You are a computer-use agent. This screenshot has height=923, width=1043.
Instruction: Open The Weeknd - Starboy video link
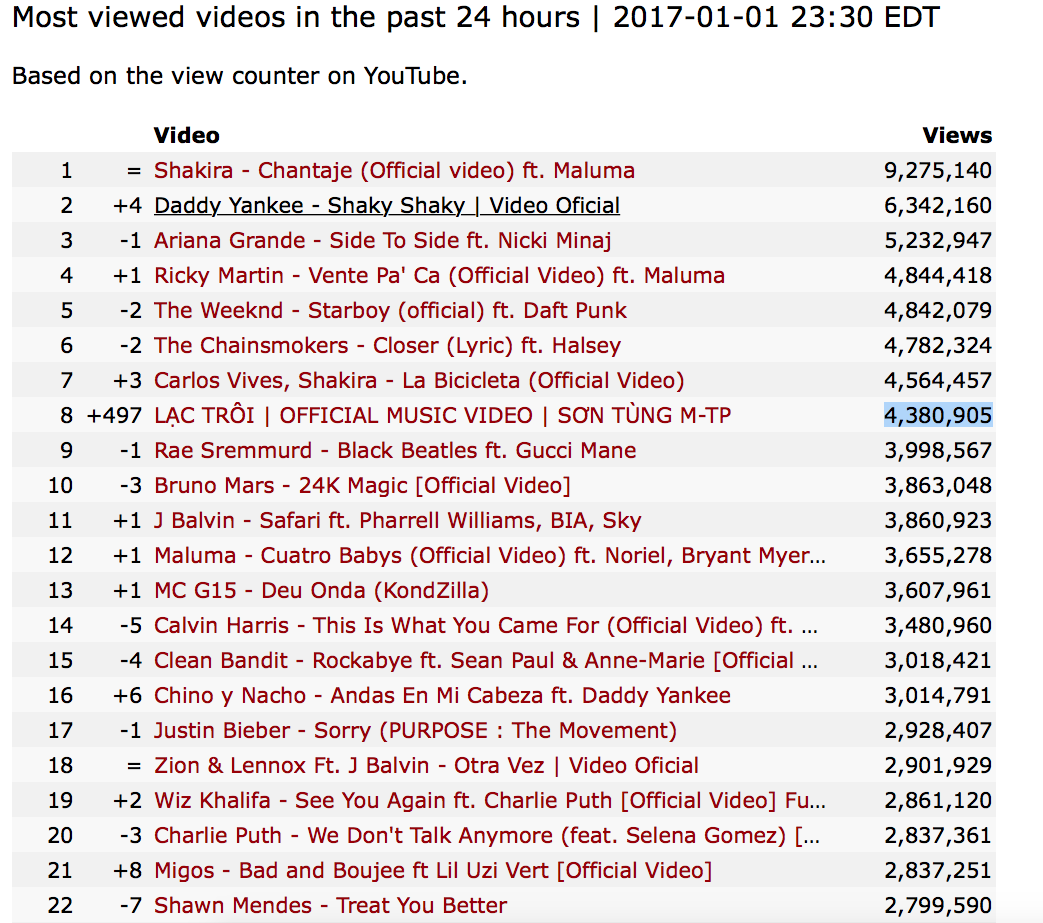pyautogui.click(x=390, y=311)
